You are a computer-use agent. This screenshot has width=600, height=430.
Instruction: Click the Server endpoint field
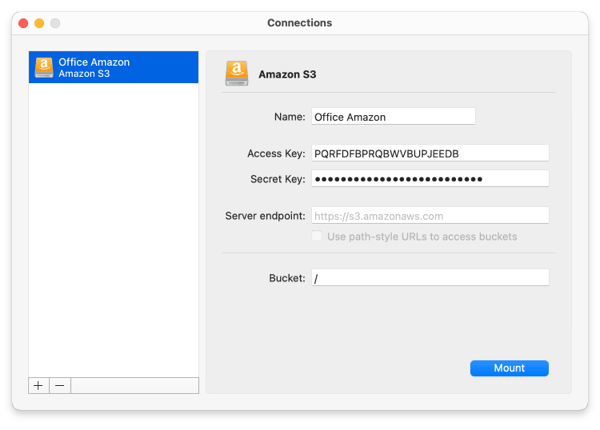(430, 215)
